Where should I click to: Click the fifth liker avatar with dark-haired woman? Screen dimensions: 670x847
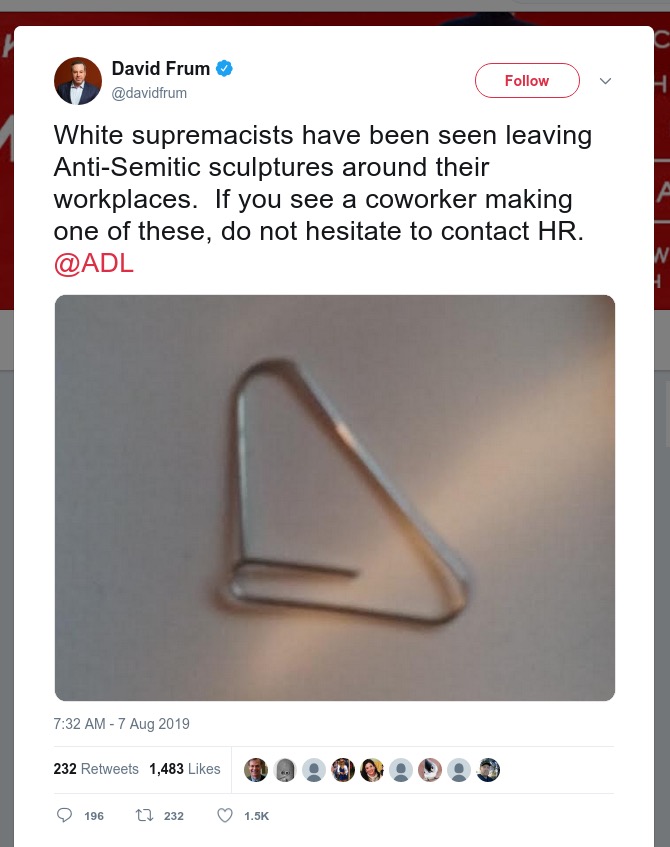coord(372,769)
